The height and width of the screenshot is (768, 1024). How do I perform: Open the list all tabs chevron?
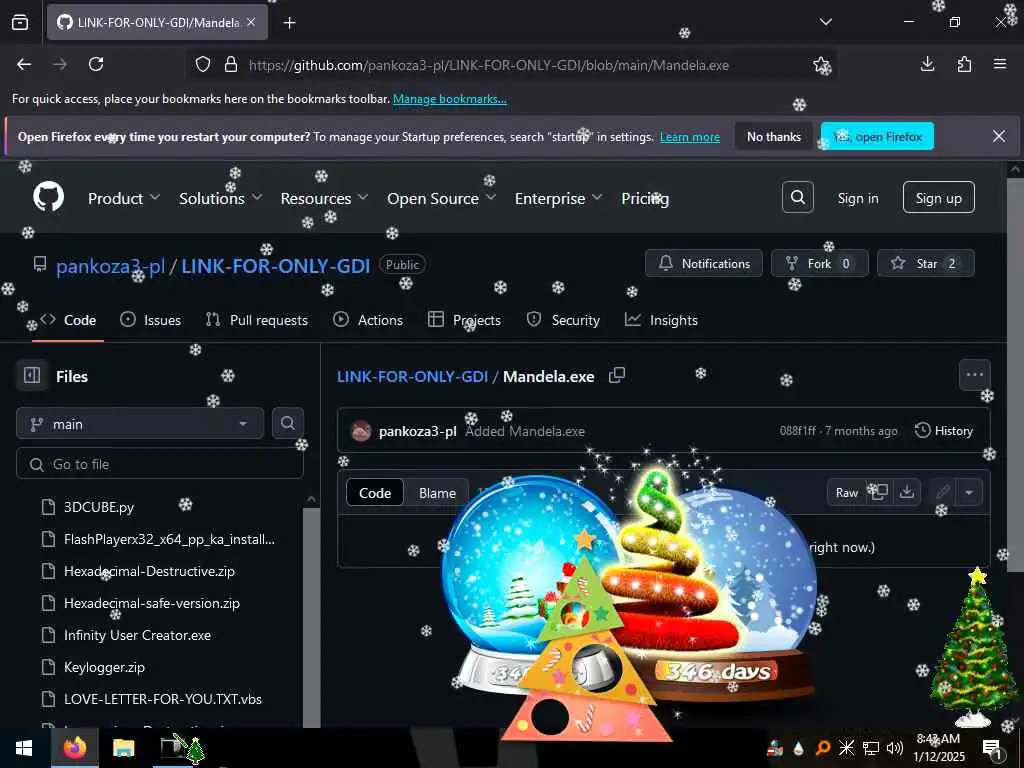[825, 22]
